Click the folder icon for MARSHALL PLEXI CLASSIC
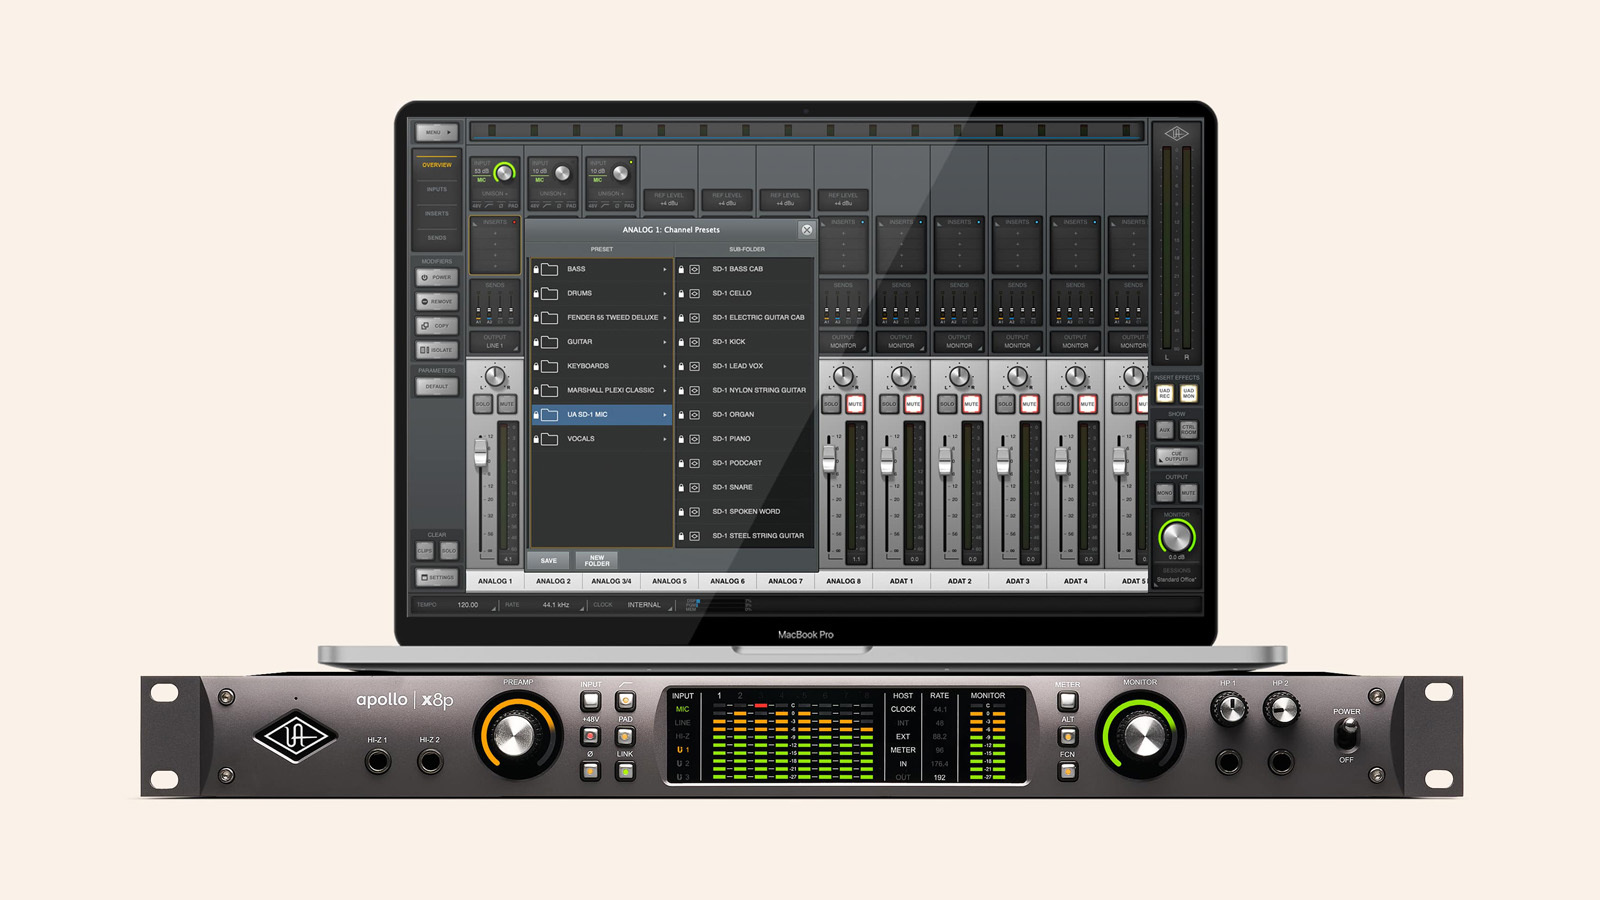The width and height of the screenshot is (1600, 900). click(x=550, y=390)
